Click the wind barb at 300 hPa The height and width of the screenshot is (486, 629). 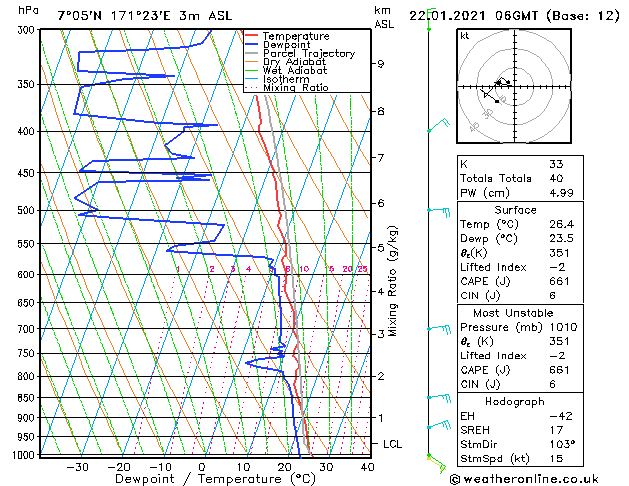(430, 26)
